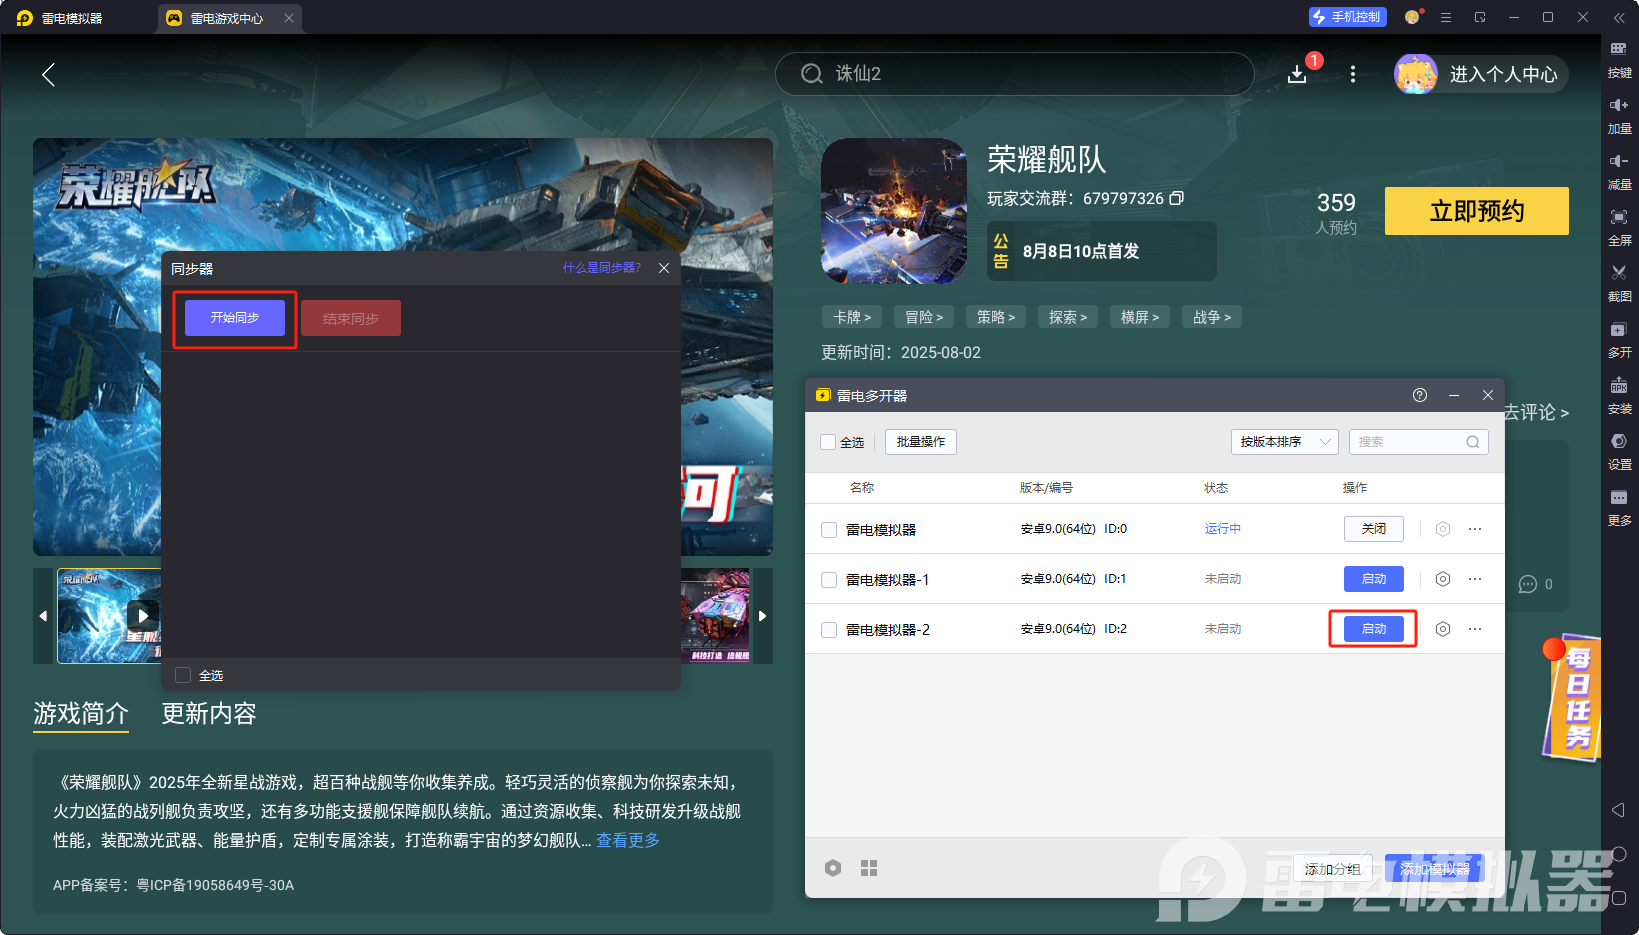Open the 按版本排序 sort dropdown
1639x935 pixels.
[1284, 441]
